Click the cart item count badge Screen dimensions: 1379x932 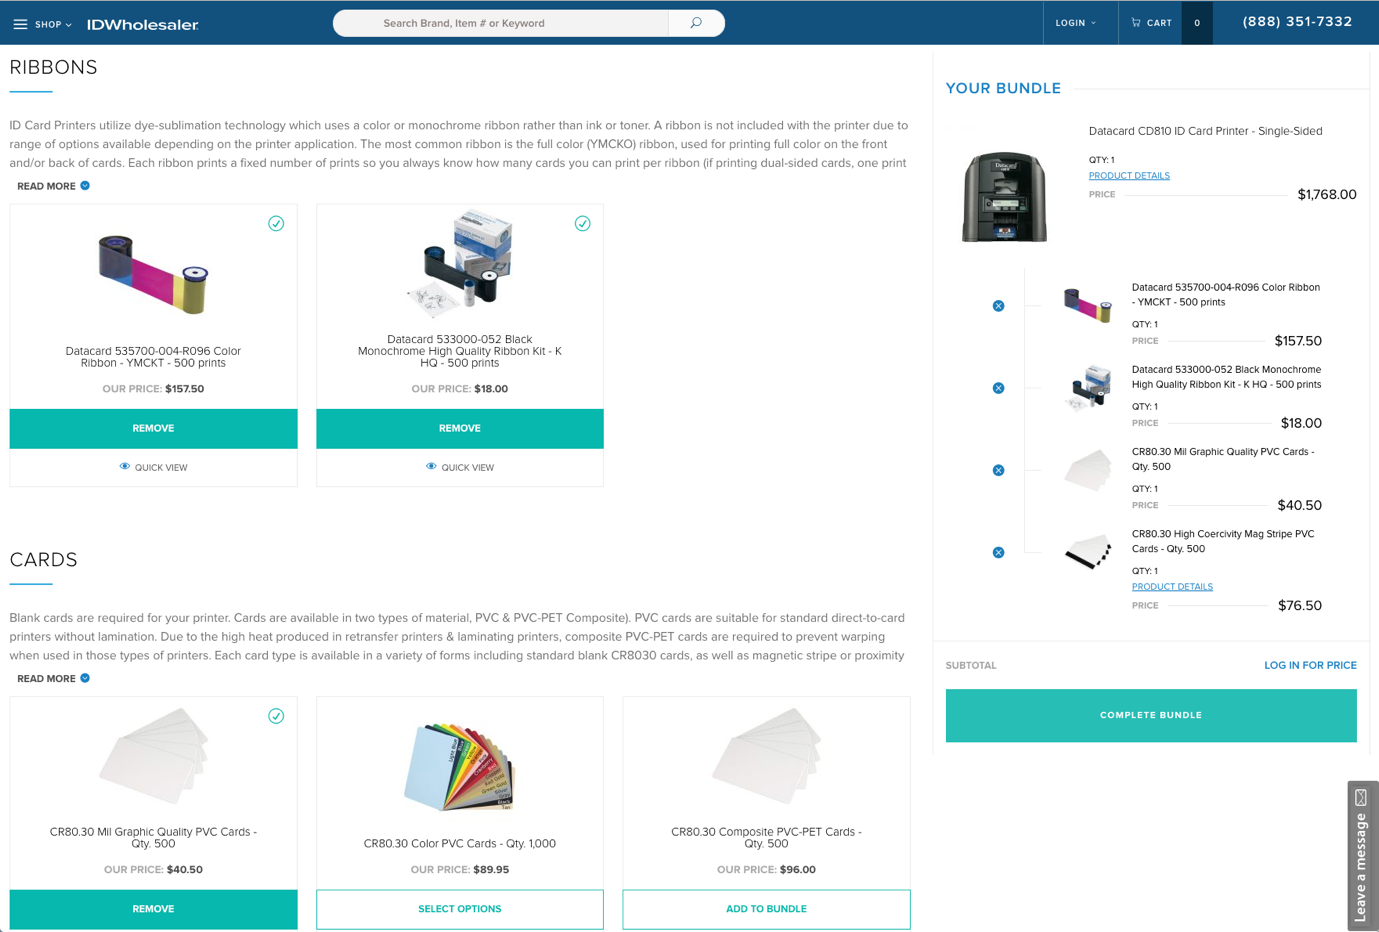[x=1197, y=23]
